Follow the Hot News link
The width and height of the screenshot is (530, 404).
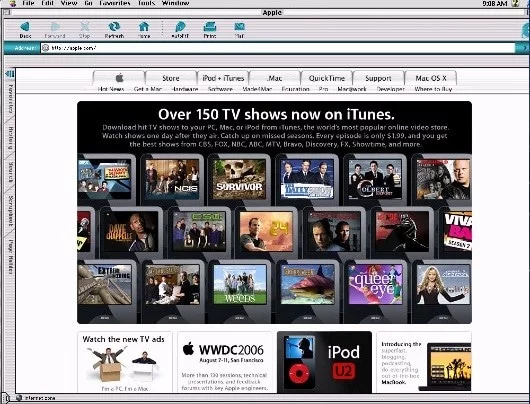(x=111, y=89)
